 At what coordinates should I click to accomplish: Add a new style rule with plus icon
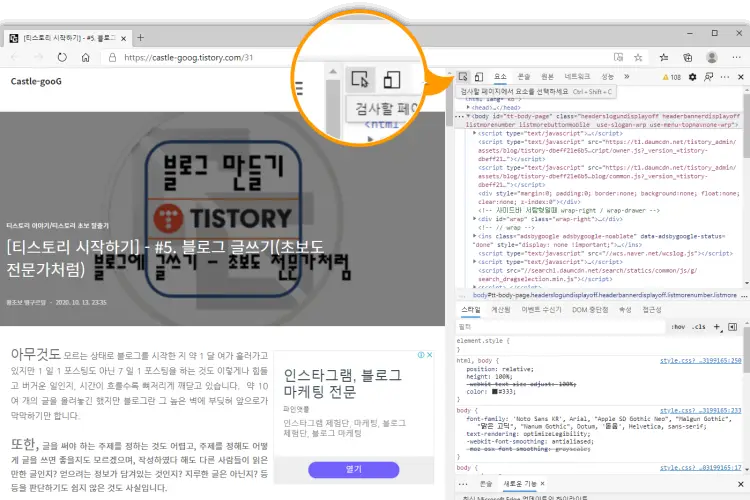tap(717, 327)
